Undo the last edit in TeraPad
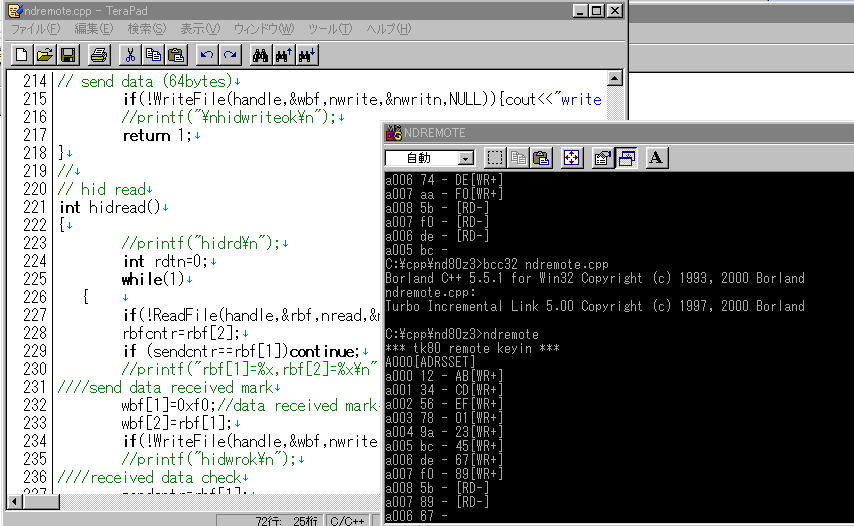The image size is (854, 526). click(206, 55)
